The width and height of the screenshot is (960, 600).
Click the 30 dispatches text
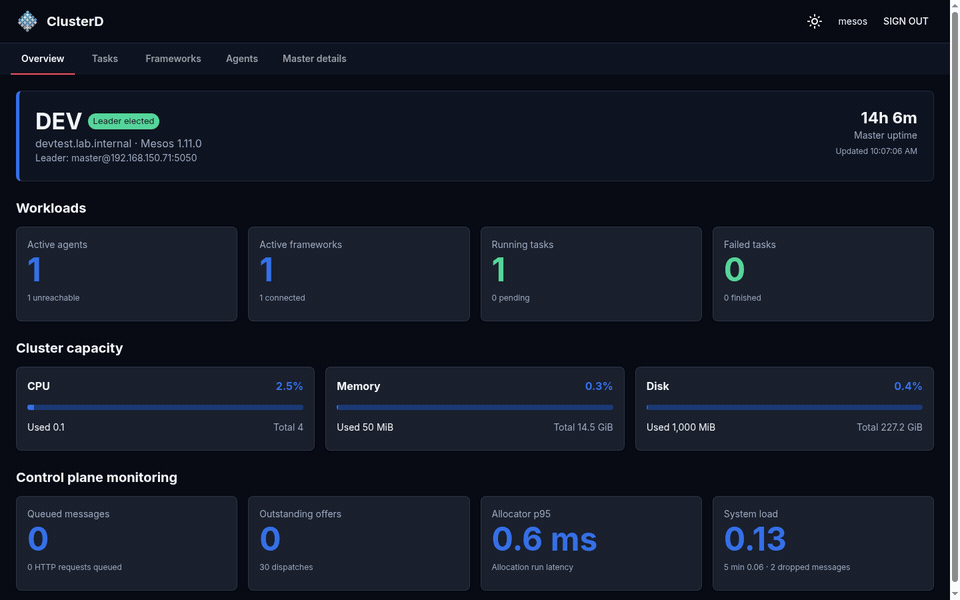(286, 568)
